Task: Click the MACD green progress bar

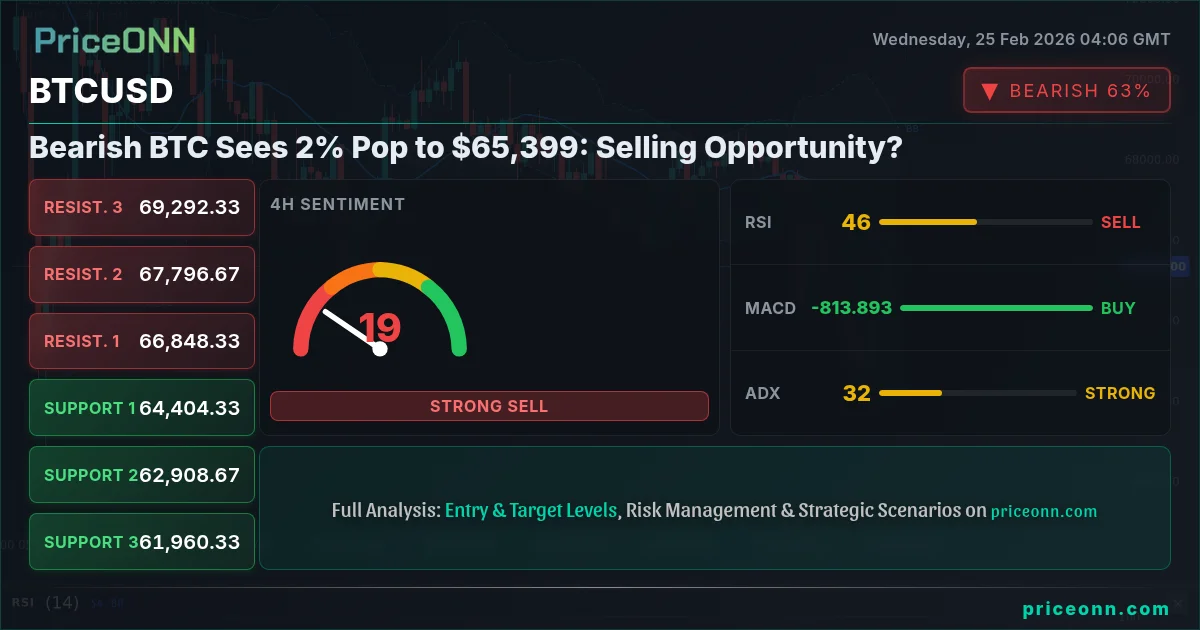Action: click(x=996, y=308)
